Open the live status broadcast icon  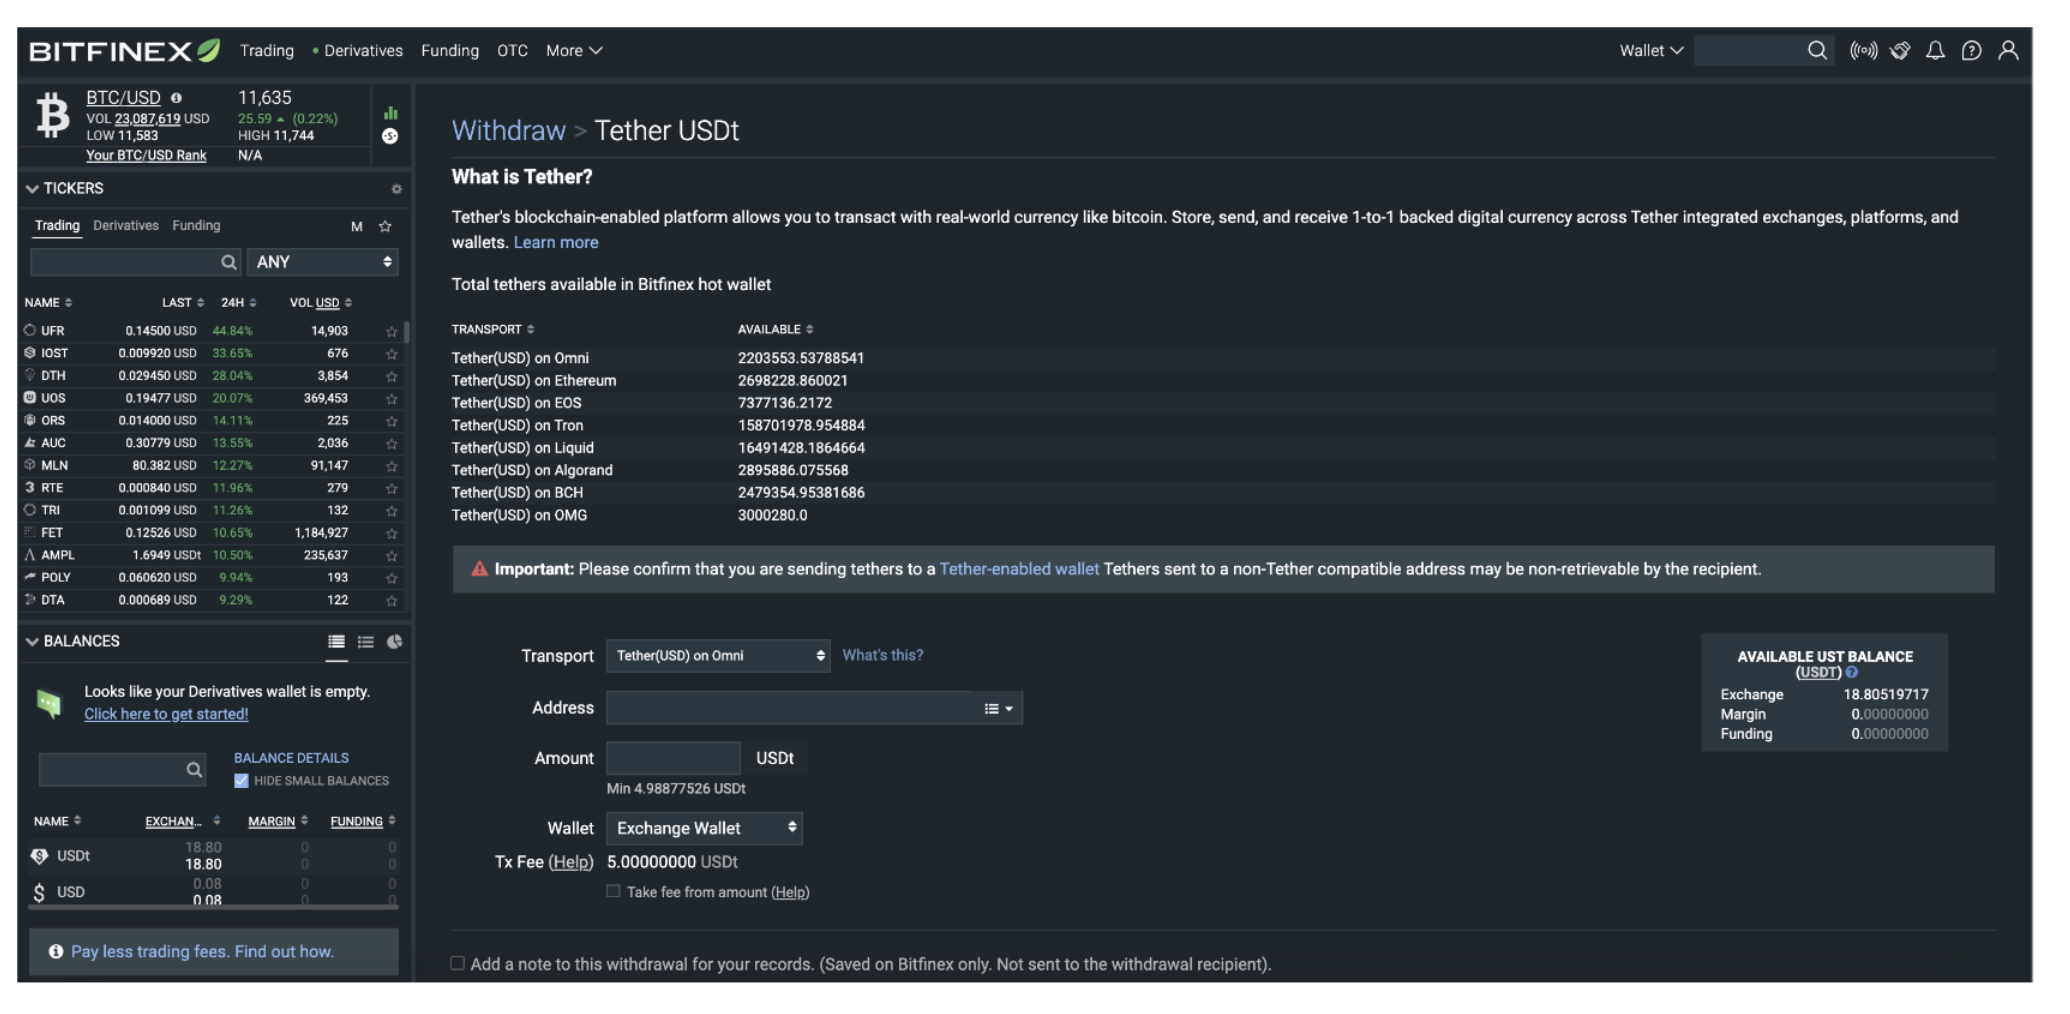click(1863, 50)
